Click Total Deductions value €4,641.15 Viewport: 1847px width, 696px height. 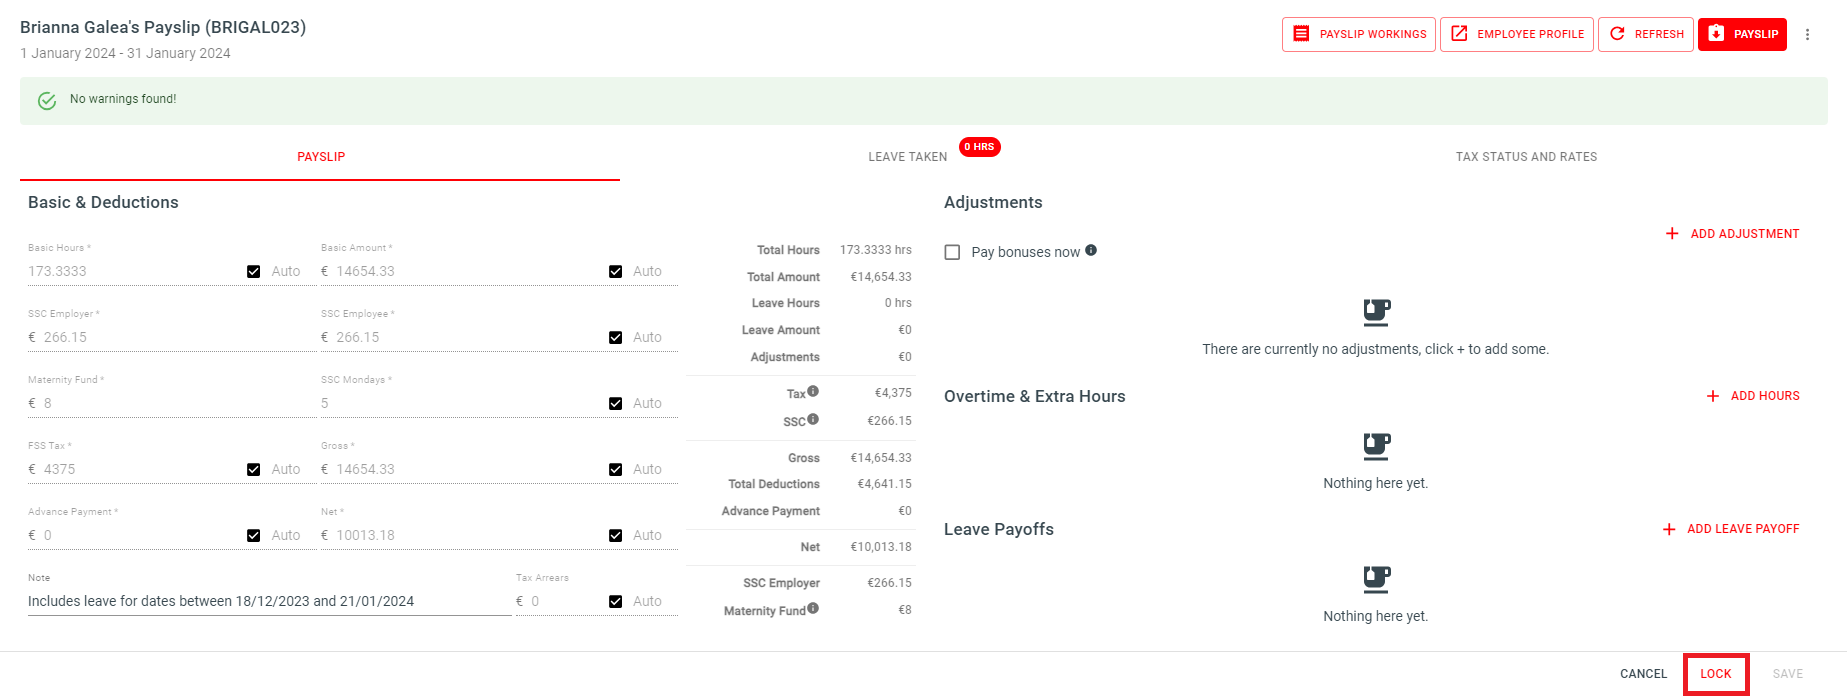pyautogui.click(x=884, y=484)
